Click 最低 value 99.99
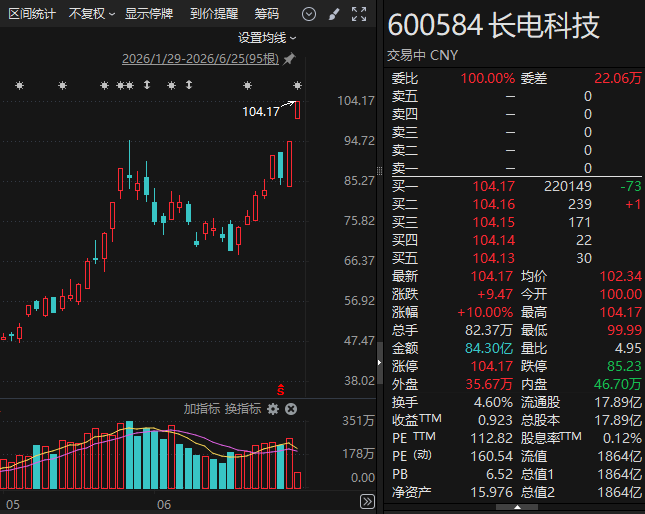Screen dimensions: 645x514 [x=624, y=330]
